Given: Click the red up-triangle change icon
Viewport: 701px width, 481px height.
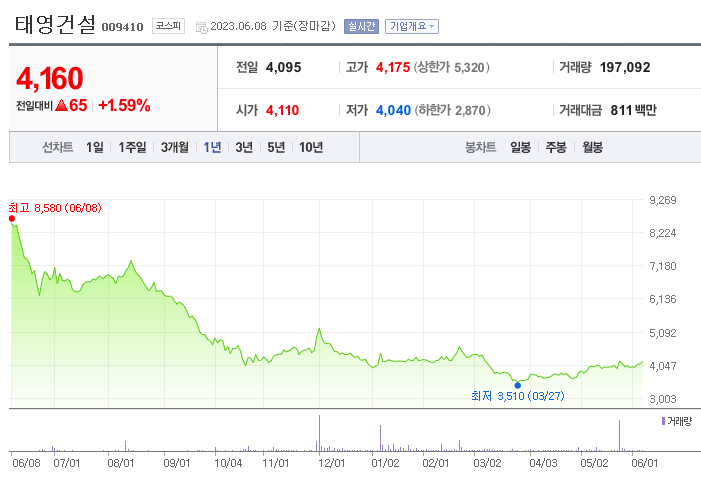Looking at the screenshot, I should [61, 105].
